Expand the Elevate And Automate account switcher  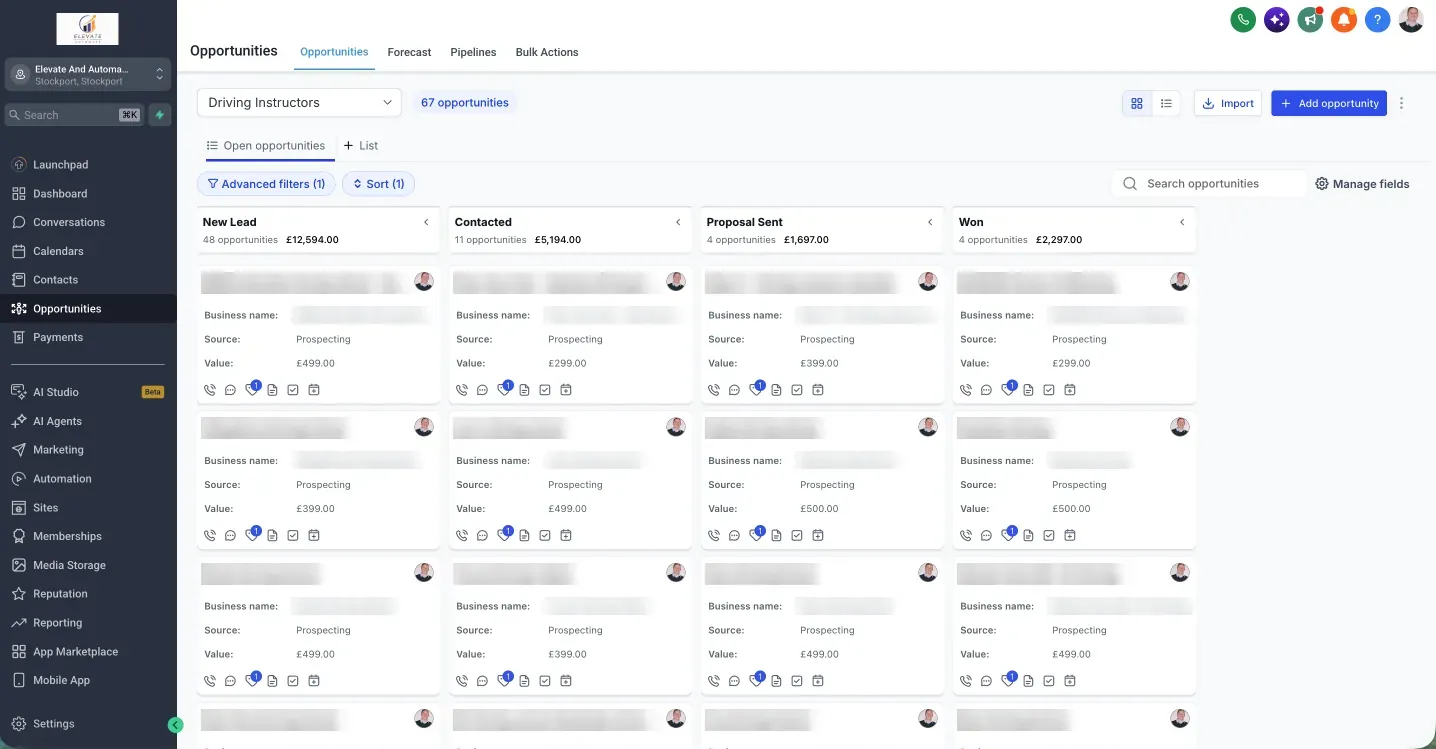(88, 75)
